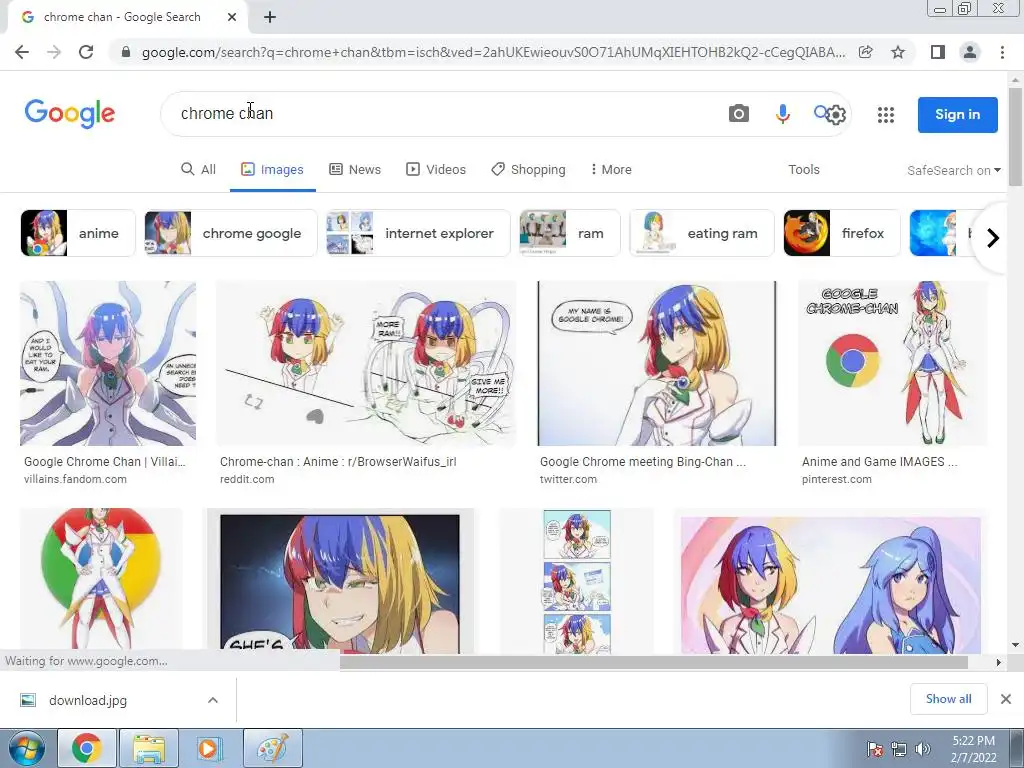Expand download.jpg options chevron

213,700
